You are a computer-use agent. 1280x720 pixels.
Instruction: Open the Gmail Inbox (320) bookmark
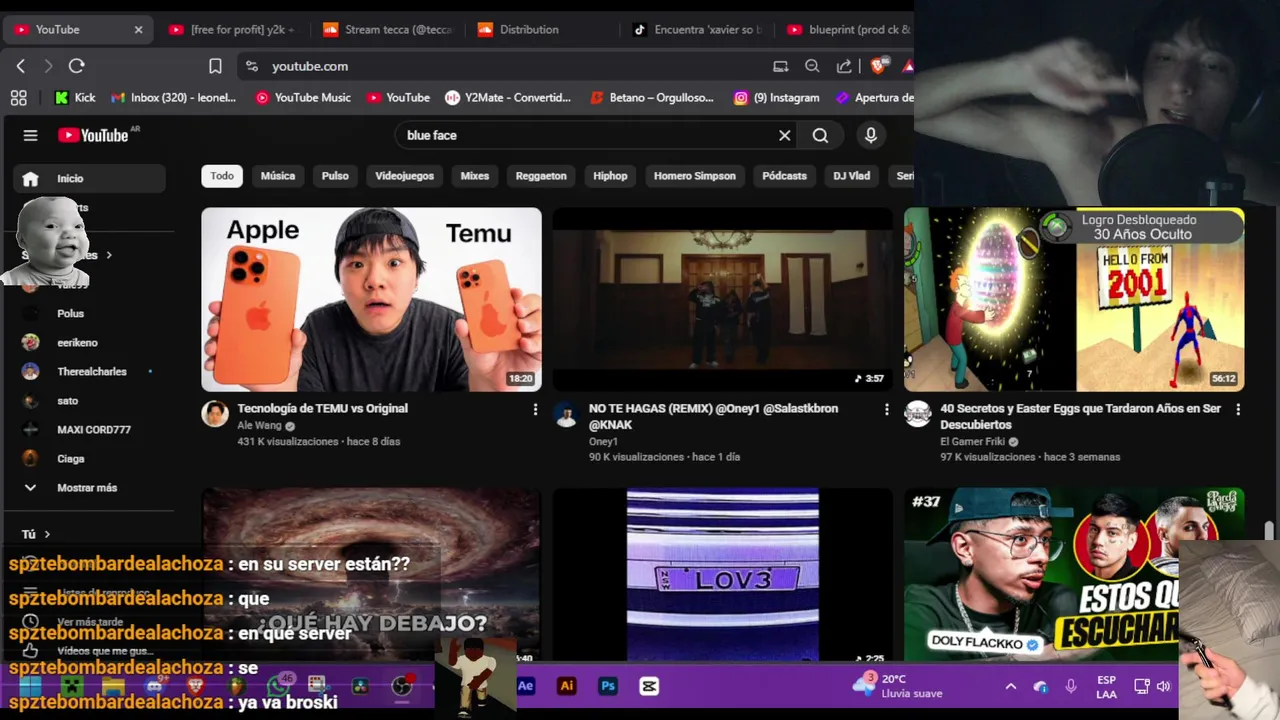pos(173,97)
